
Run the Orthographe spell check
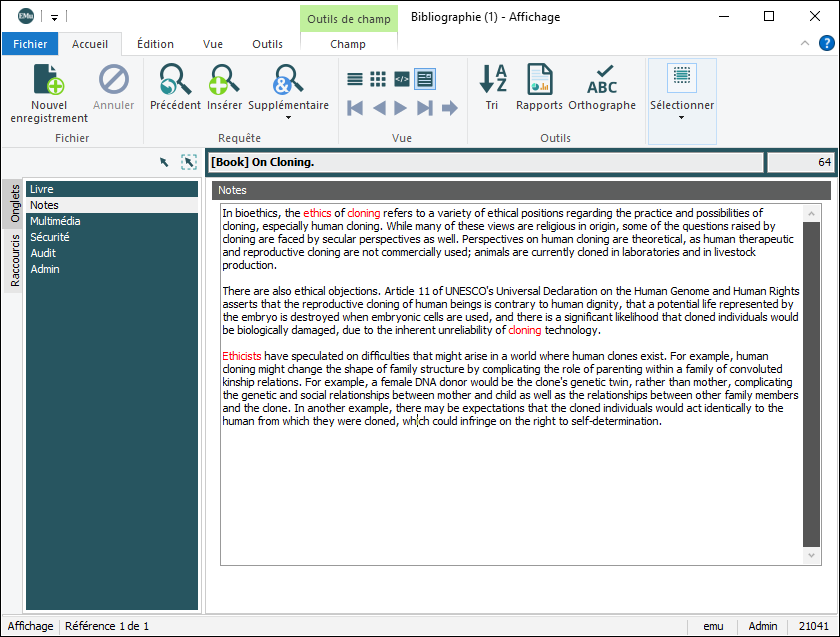[602, 80]
